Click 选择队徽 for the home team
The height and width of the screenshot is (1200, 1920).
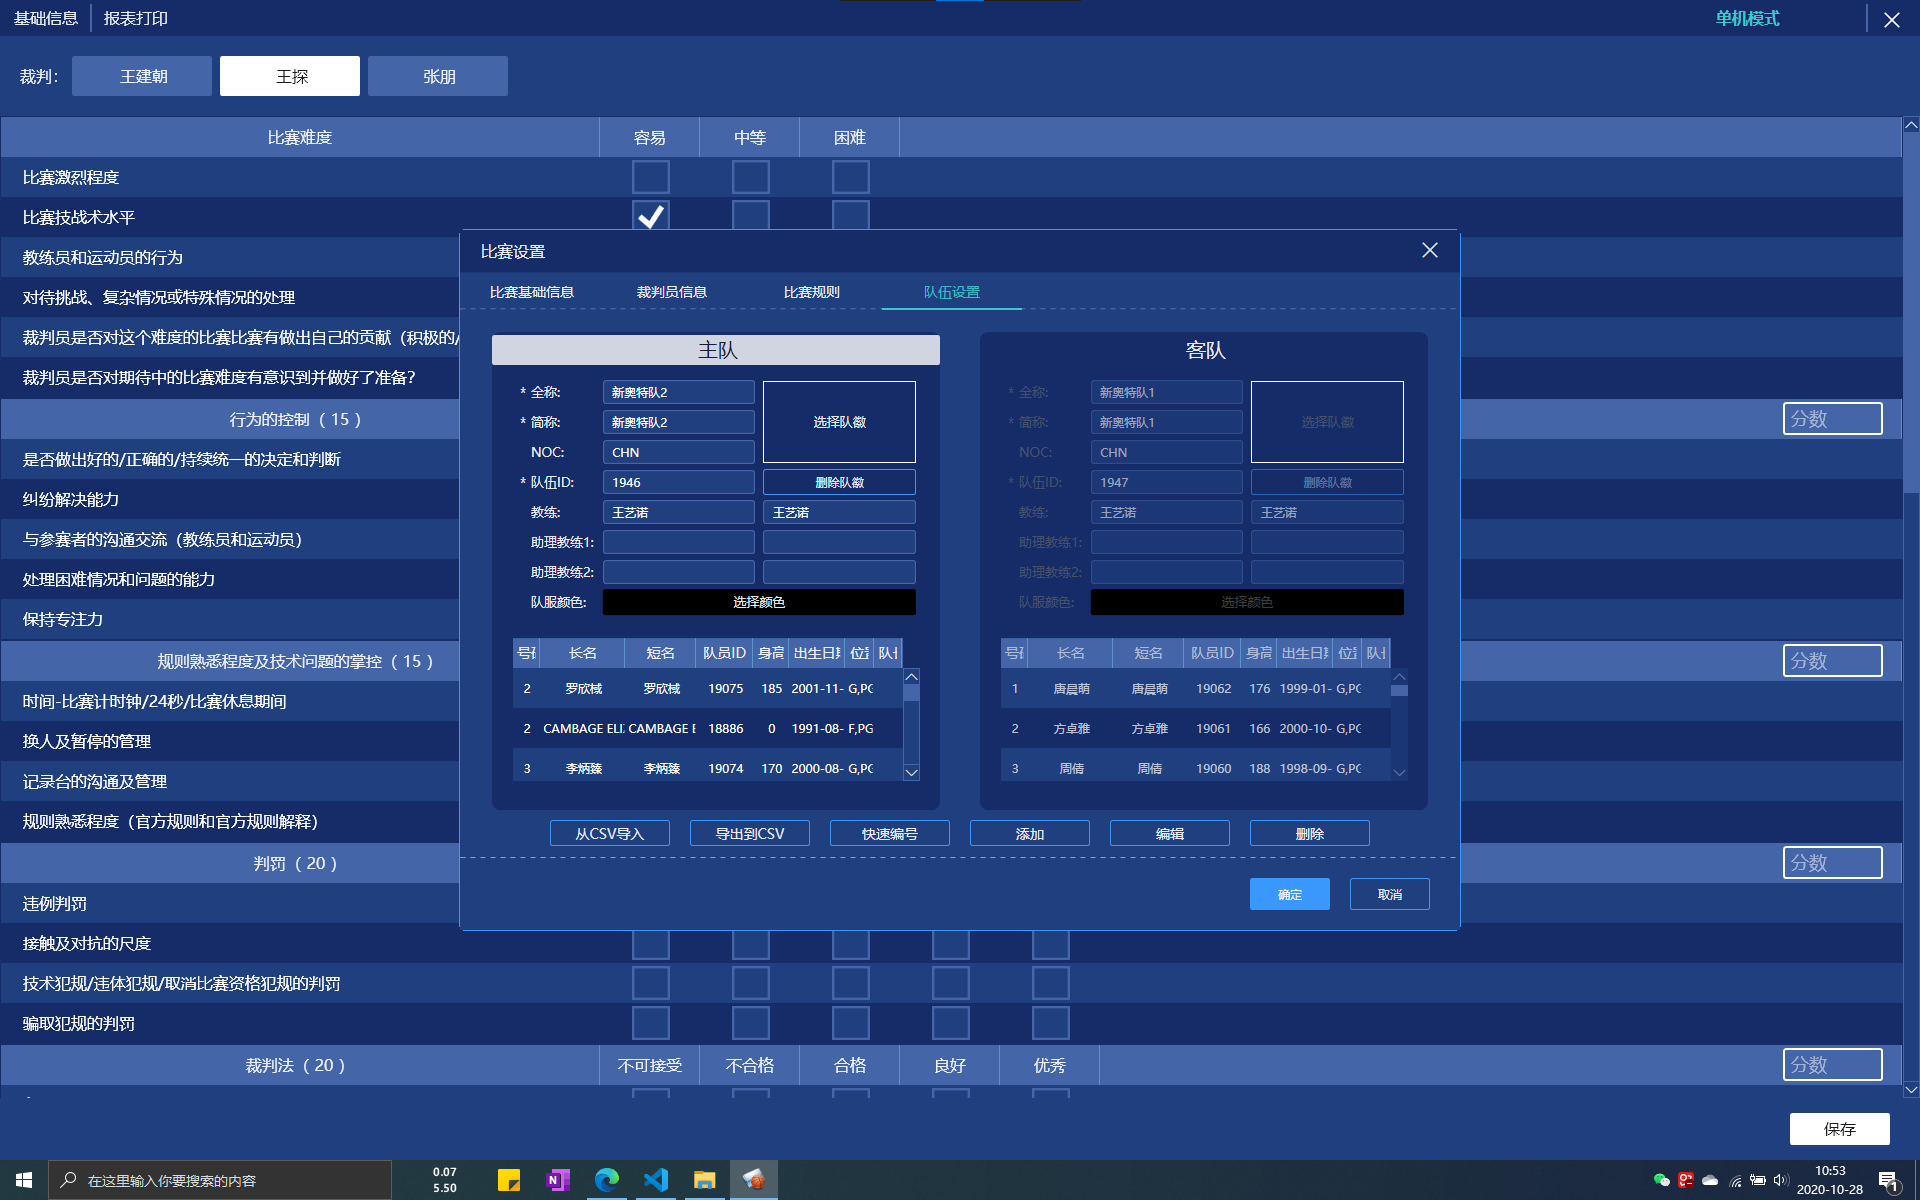point(839,422)
